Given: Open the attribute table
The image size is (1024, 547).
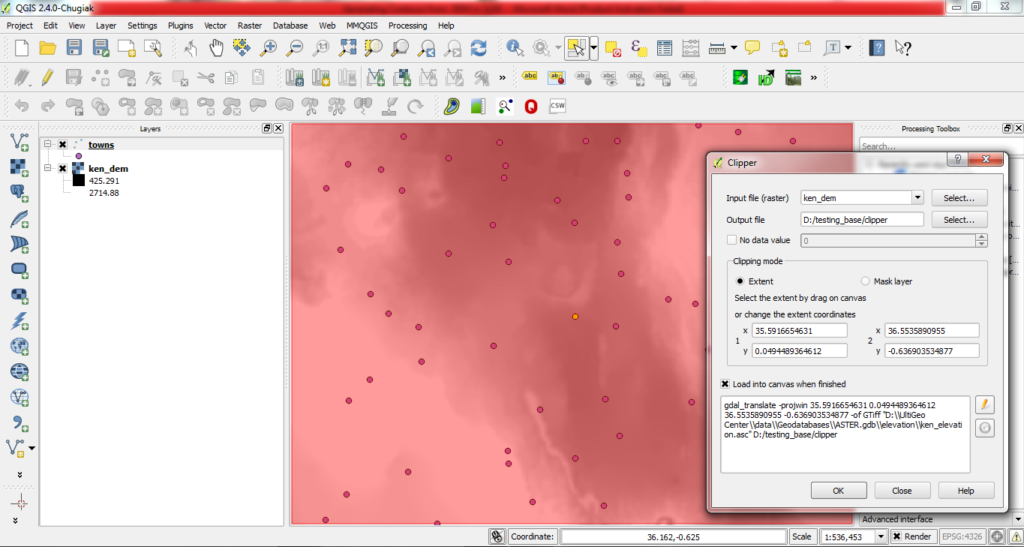Looking at the screenshot, I should pyautogui.click(x=664, y=48).
